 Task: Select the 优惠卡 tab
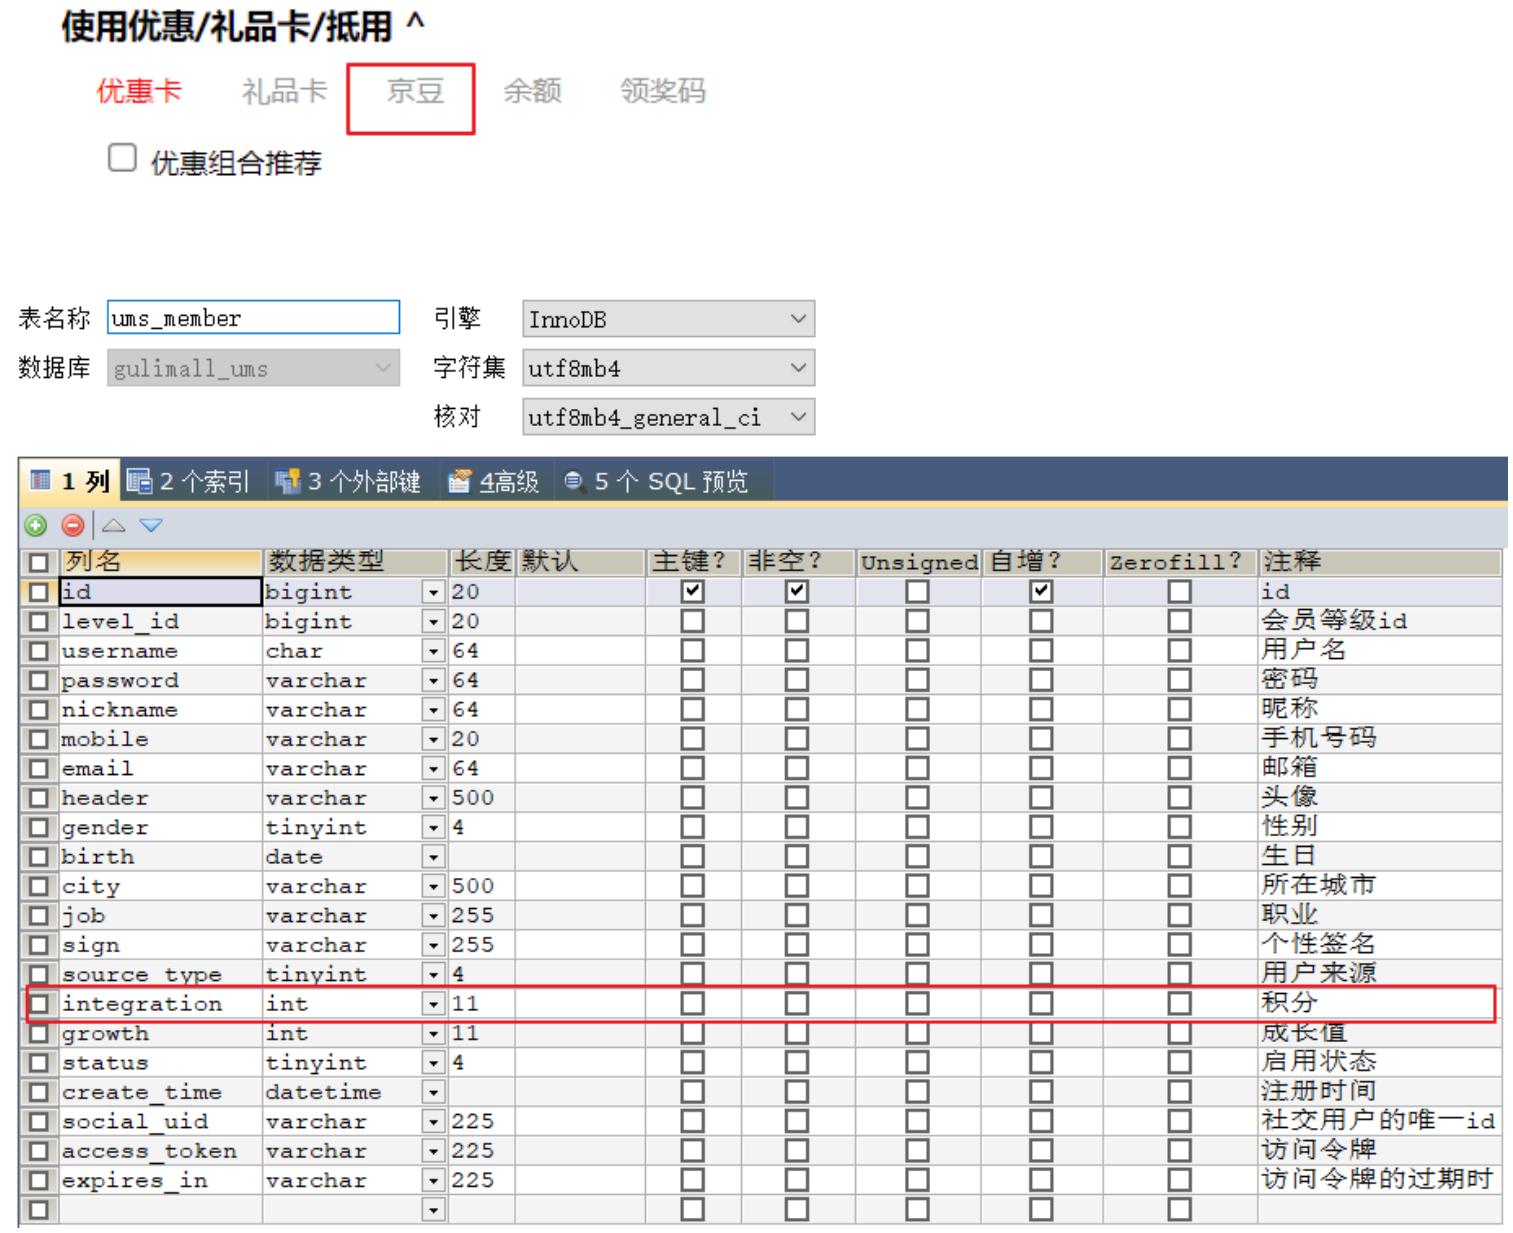point(139,91)
